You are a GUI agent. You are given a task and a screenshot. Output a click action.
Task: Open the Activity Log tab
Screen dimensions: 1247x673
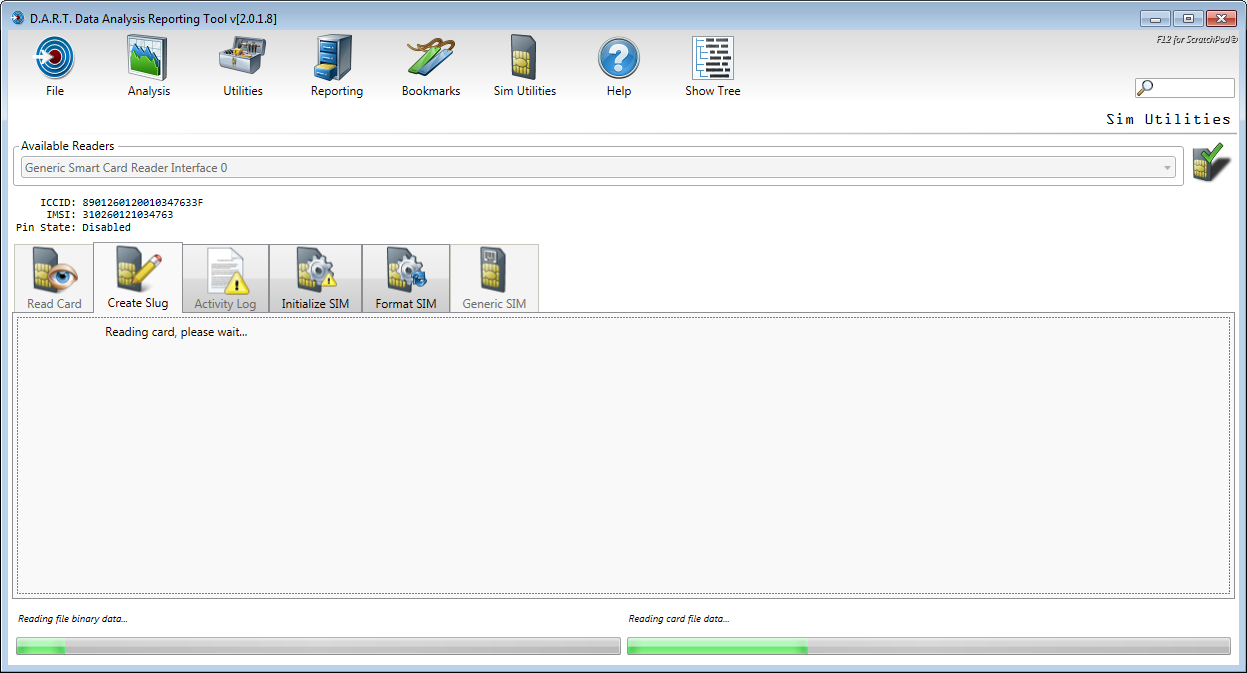coord(225,278)
